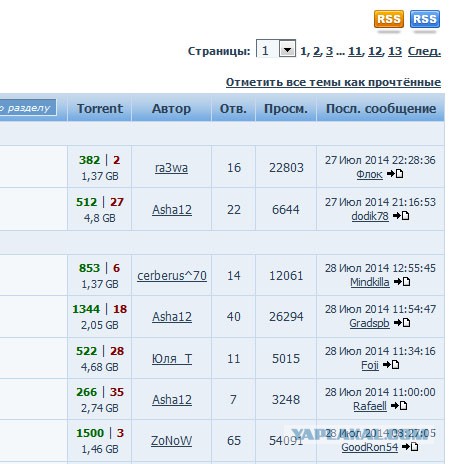View profile of author ZoNoW
Screen dimensions: 454x464
pyautogui.click(x=172, y=441)
